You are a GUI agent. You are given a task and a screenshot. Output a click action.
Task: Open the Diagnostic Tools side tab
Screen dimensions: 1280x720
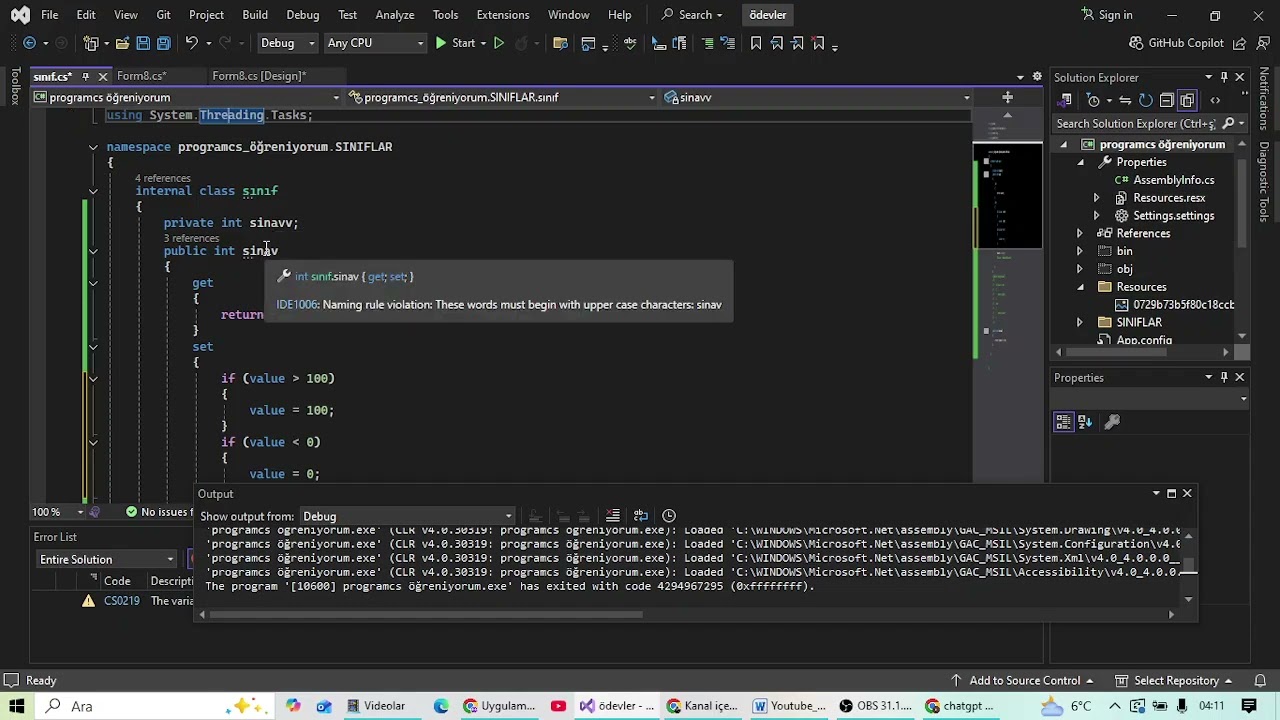click(1264, 181)
